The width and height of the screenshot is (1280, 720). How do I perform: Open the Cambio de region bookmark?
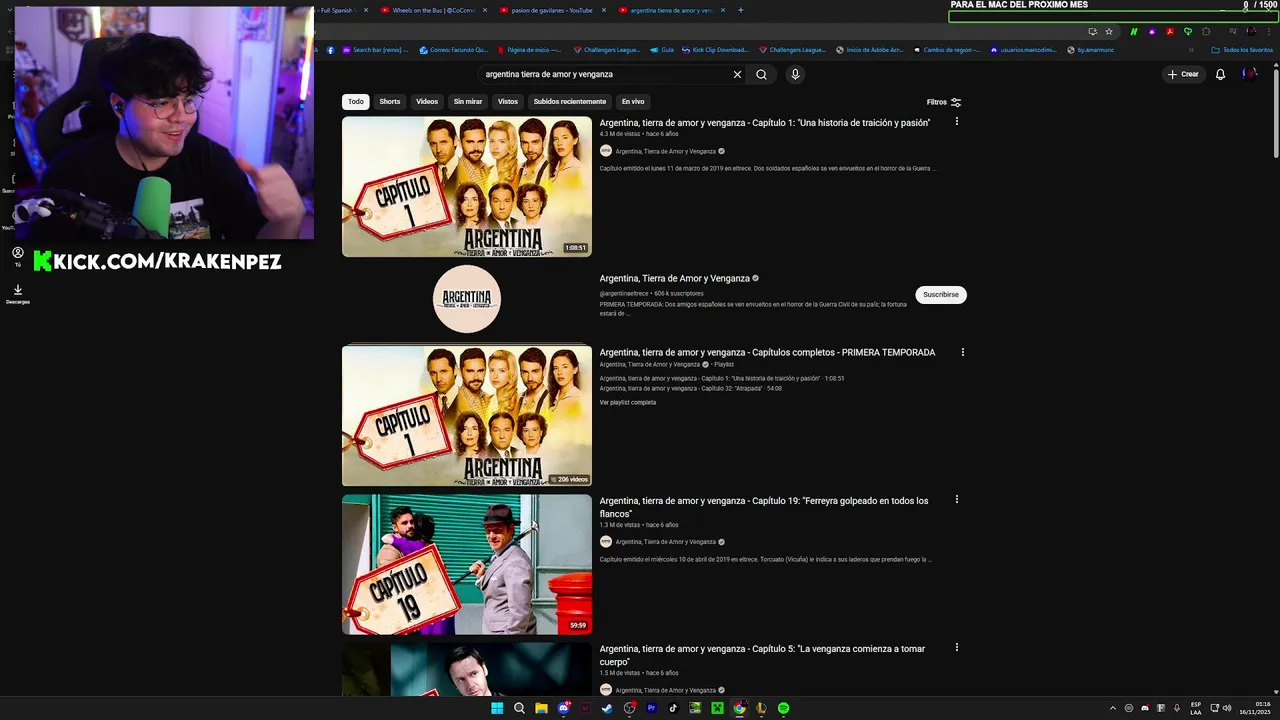(x=946, y=50)
